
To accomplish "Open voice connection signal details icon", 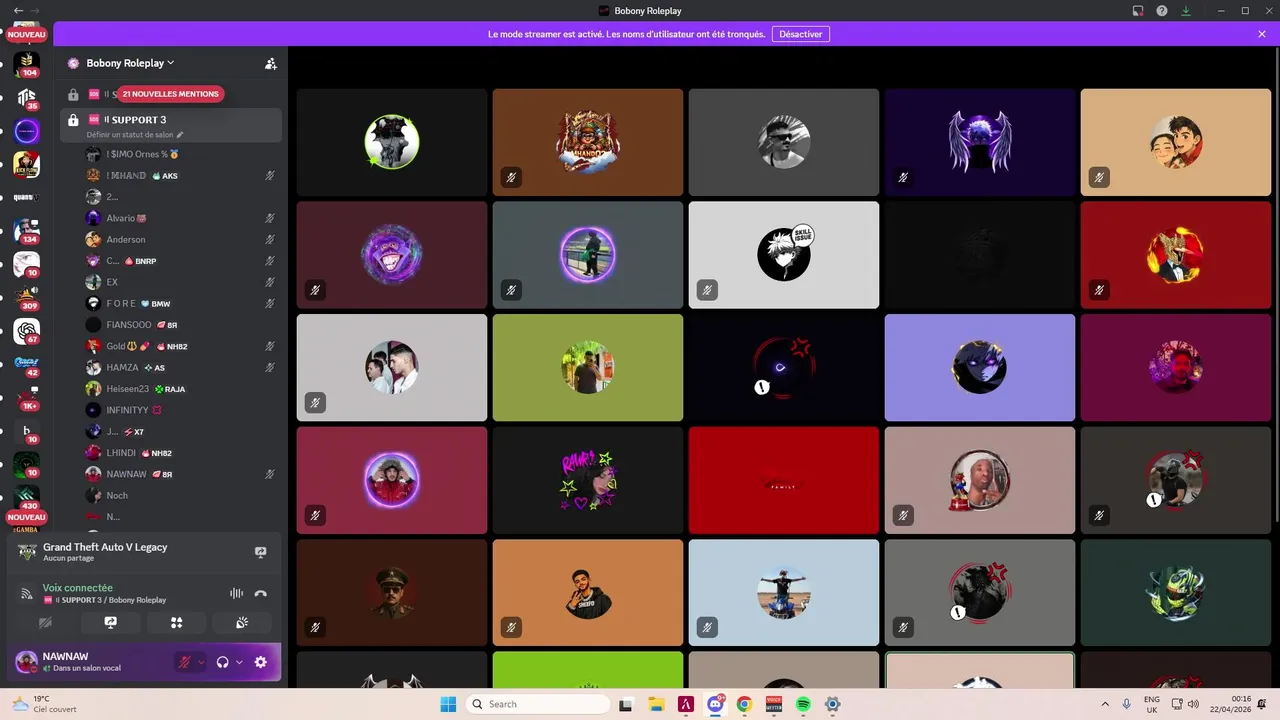I will click(x=27, y=593).
